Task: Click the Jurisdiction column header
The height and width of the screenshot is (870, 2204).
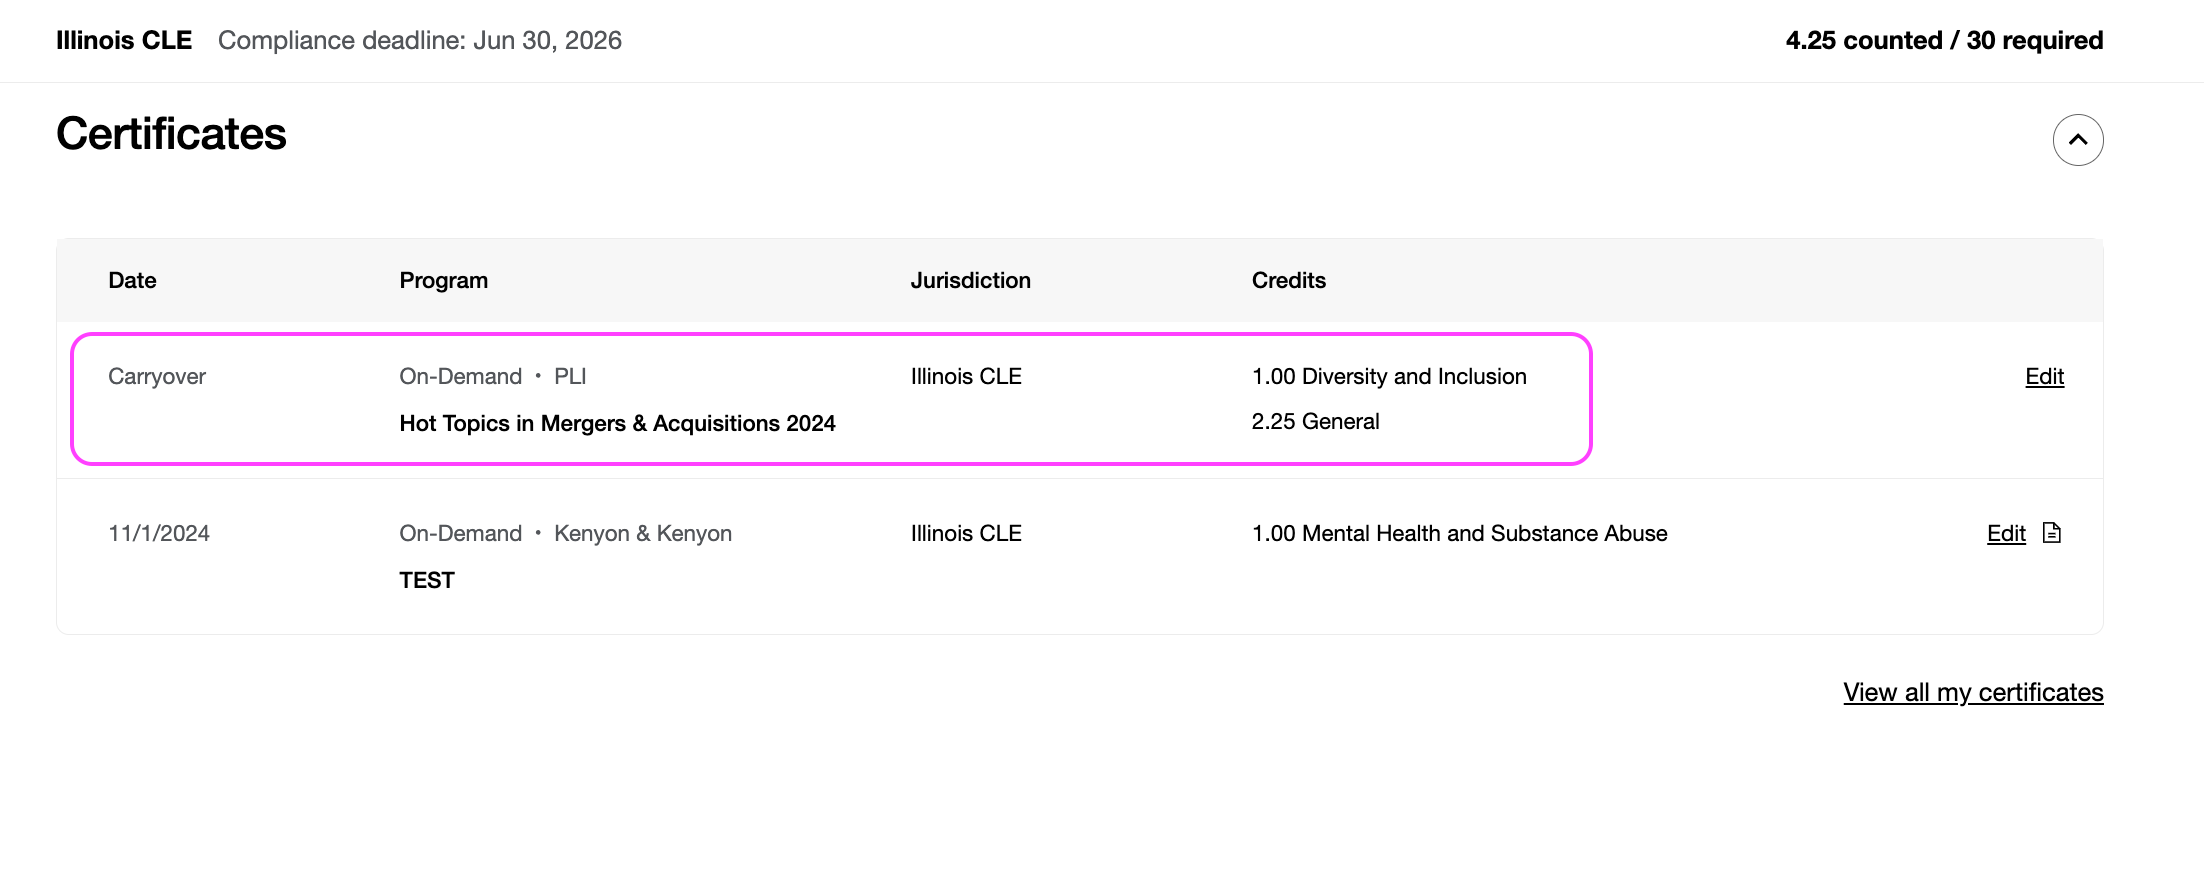Action: 969,281
